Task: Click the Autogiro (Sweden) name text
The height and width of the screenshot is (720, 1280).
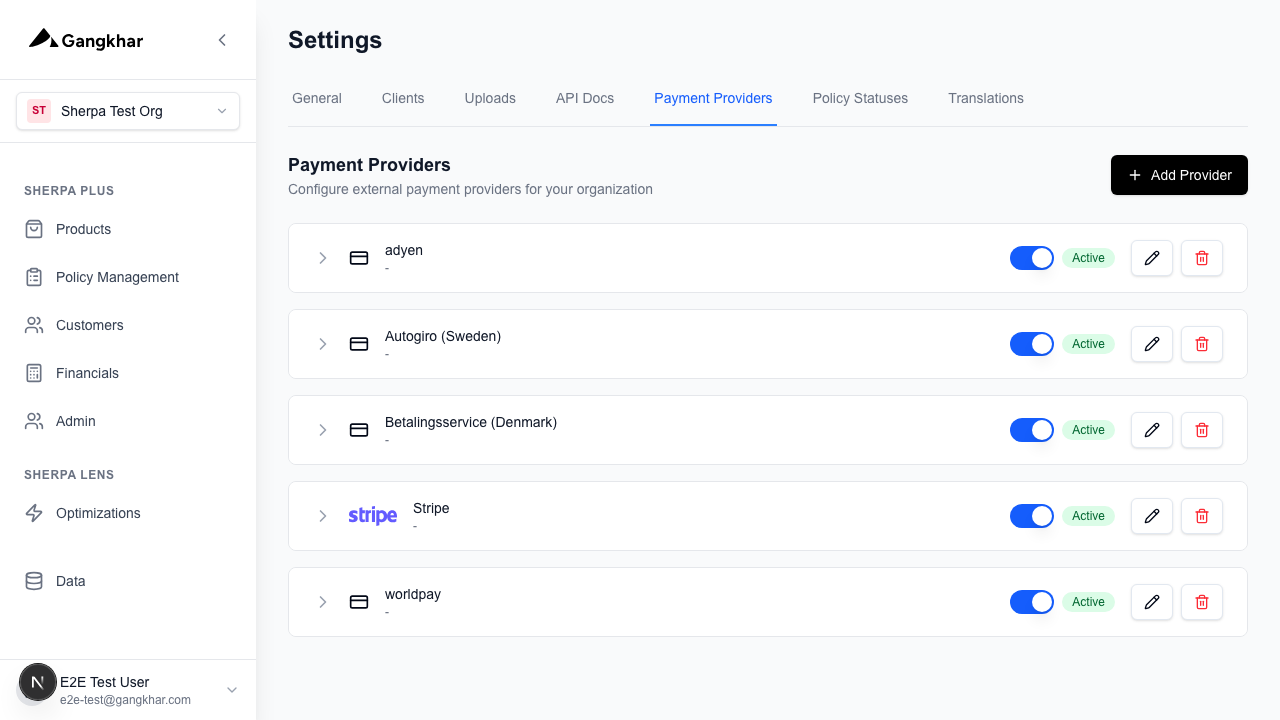Action: coord(443,336)
